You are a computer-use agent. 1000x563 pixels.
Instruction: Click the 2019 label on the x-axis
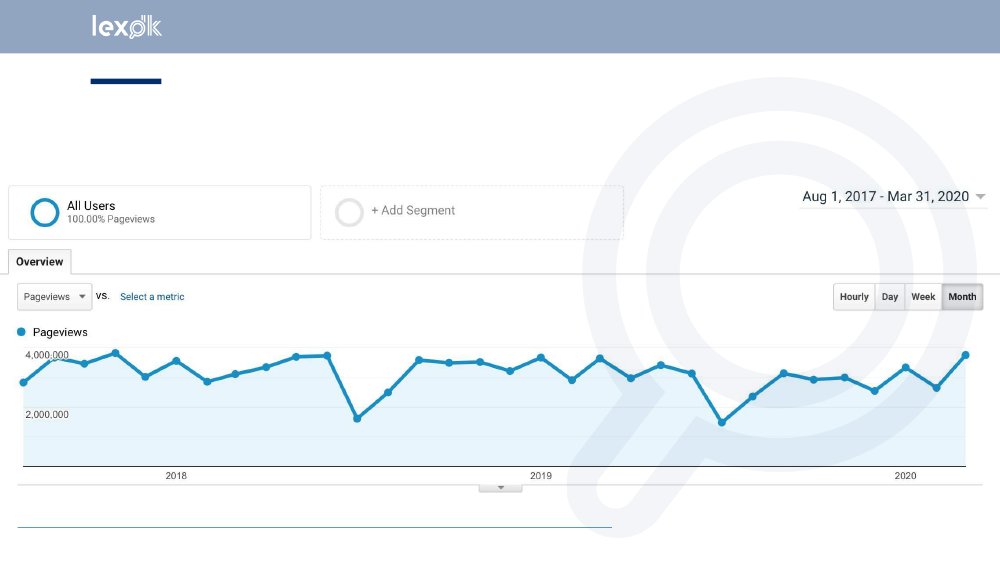coord(541,476)
